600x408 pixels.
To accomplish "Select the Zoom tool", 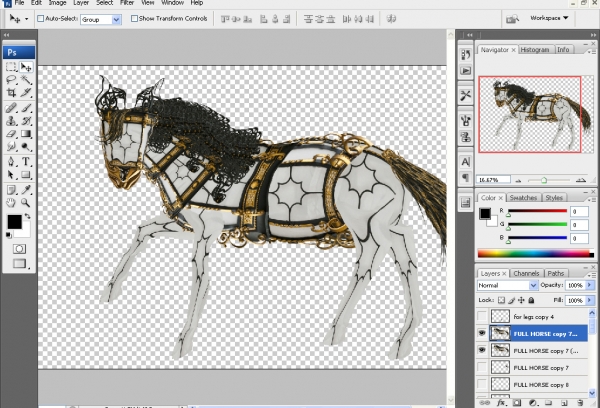I will click(x=26, y=202).
